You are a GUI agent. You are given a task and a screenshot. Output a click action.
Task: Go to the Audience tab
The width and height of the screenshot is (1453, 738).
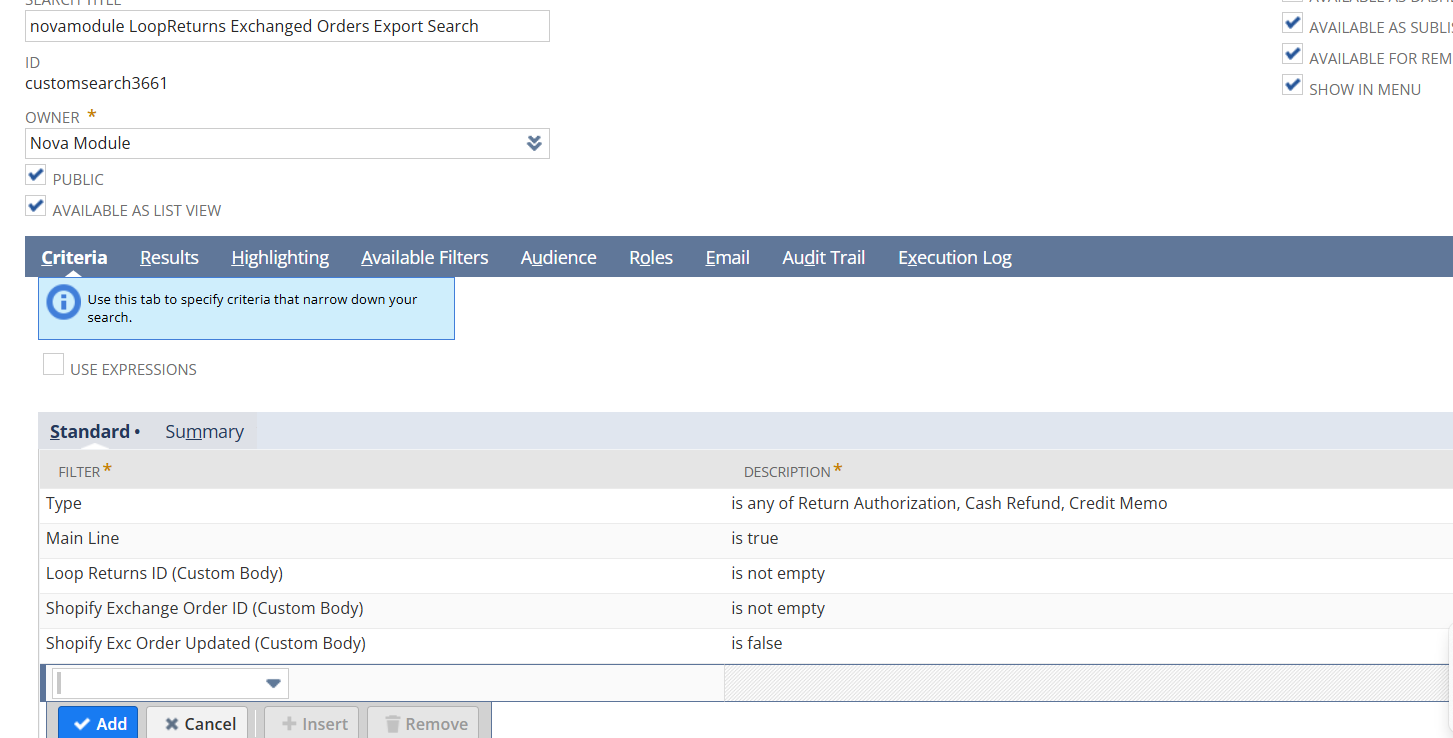tap(558, 257)
